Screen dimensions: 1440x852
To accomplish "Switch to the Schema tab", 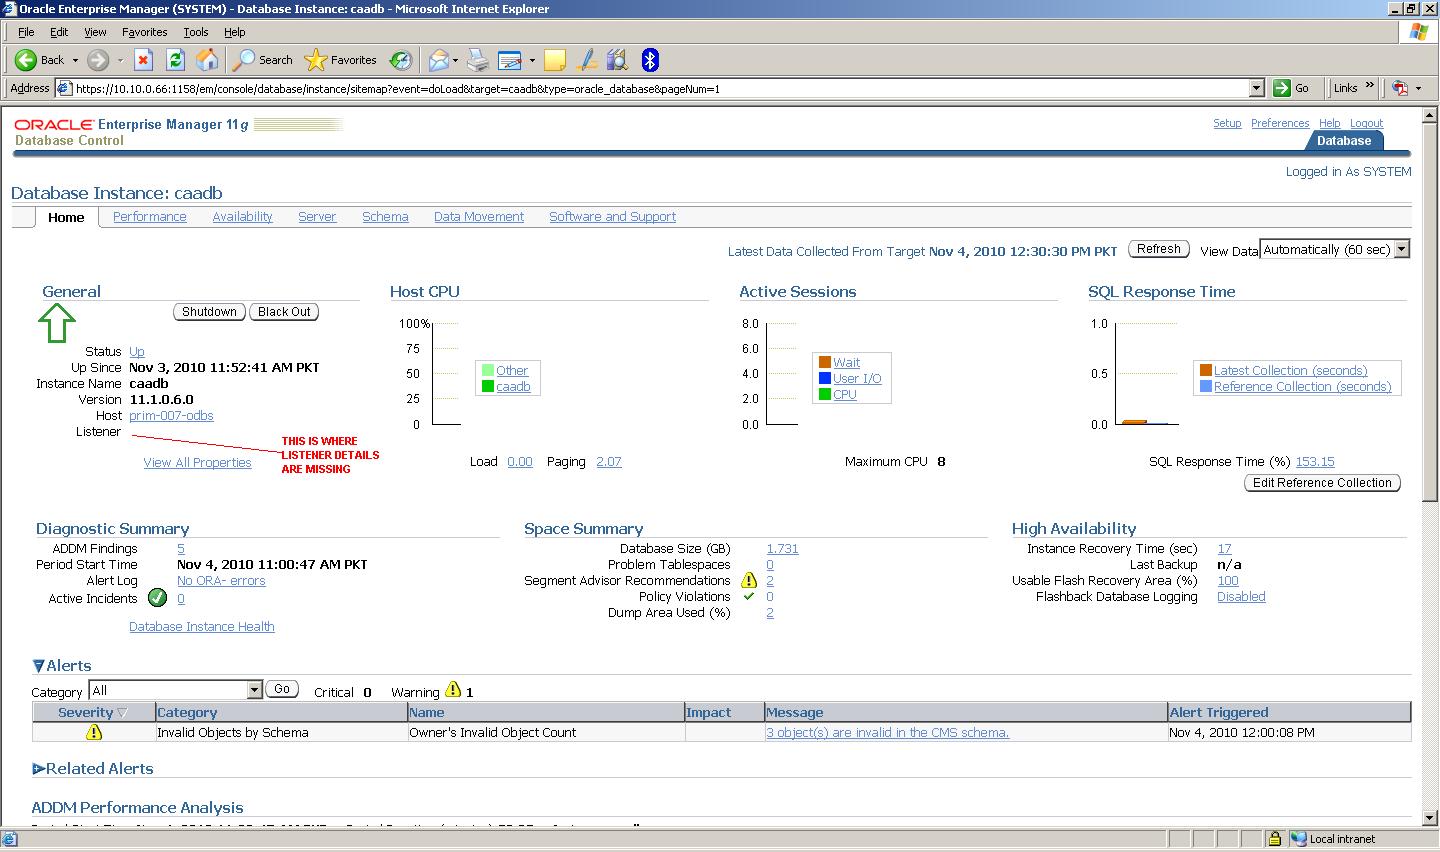I will tap(385, 217).
